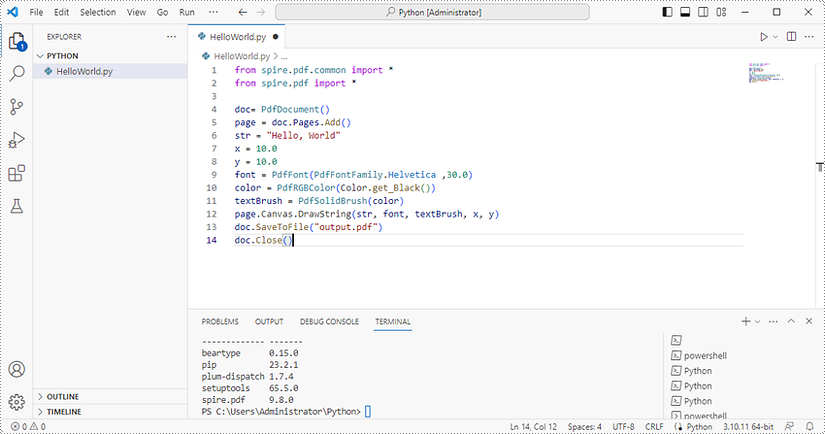Change file encoding UTF-8

623,427
